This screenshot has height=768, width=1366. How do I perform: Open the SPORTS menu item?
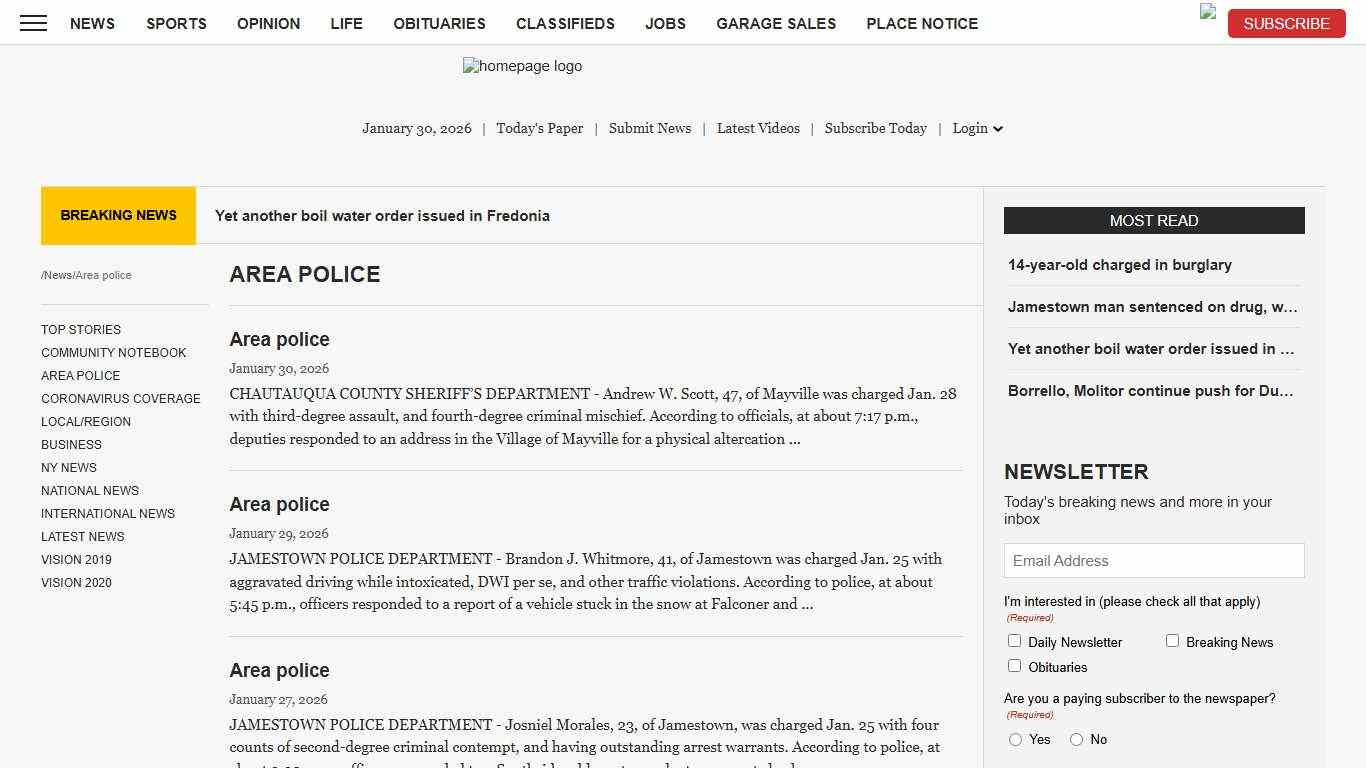point(176,23)
